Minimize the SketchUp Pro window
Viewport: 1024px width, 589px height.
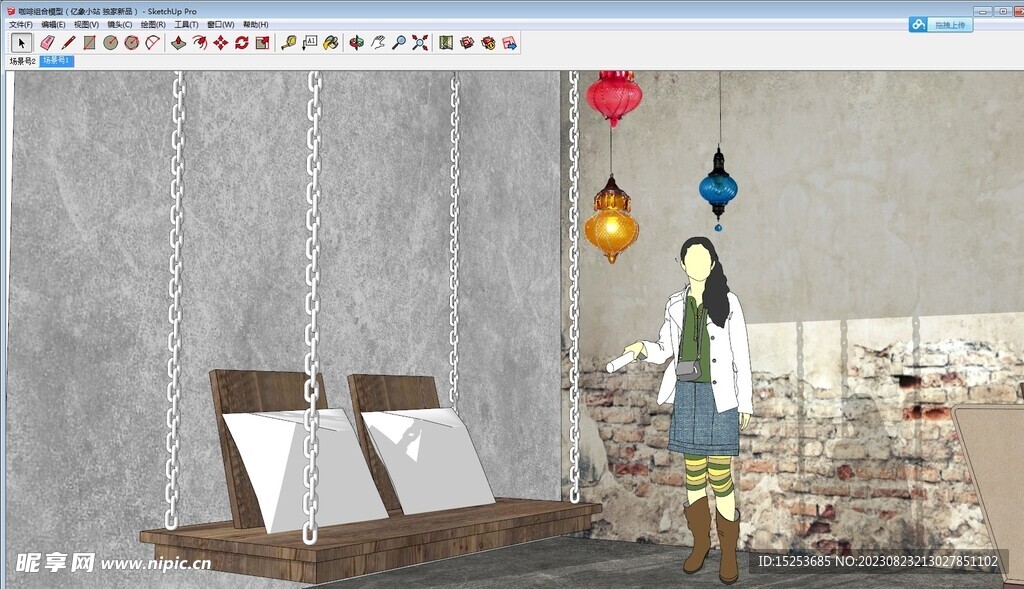point(983,11)
